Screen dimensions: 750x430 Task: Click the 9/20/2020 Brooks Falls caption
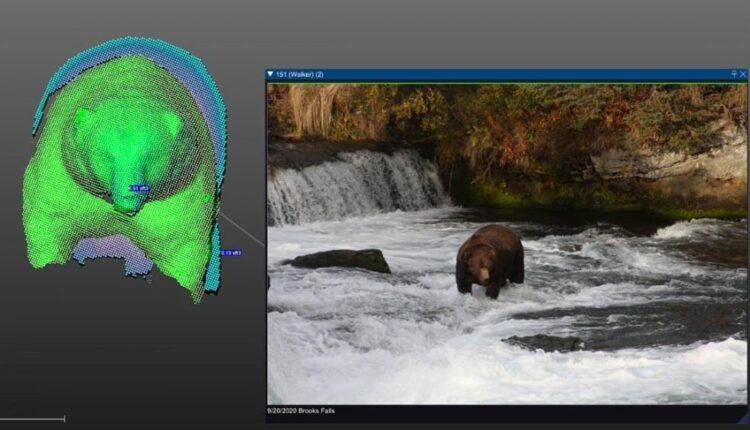306,411
